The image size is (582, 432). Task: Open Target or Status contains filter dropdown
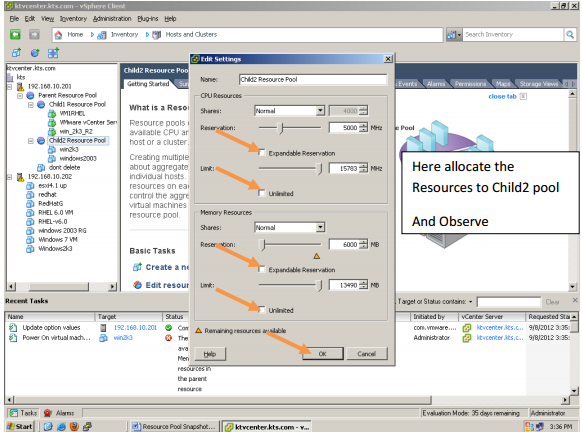coord(471,302)
